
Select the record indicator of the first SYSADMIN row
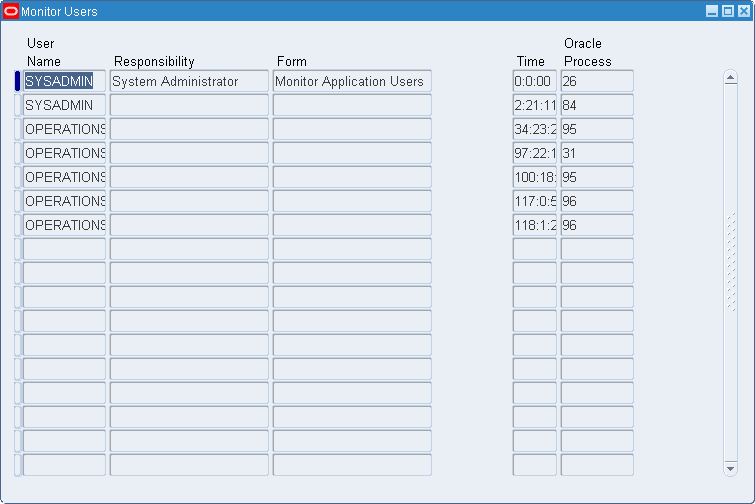[x=17, y=81]
